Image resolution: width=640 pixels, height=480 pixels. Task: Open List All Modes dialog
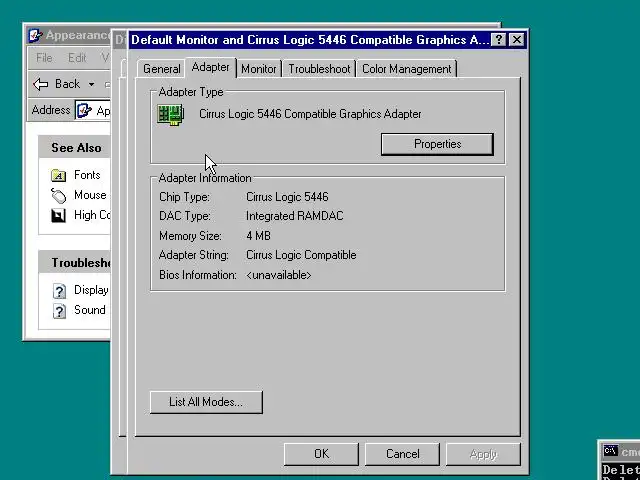(x=206, y=402)
